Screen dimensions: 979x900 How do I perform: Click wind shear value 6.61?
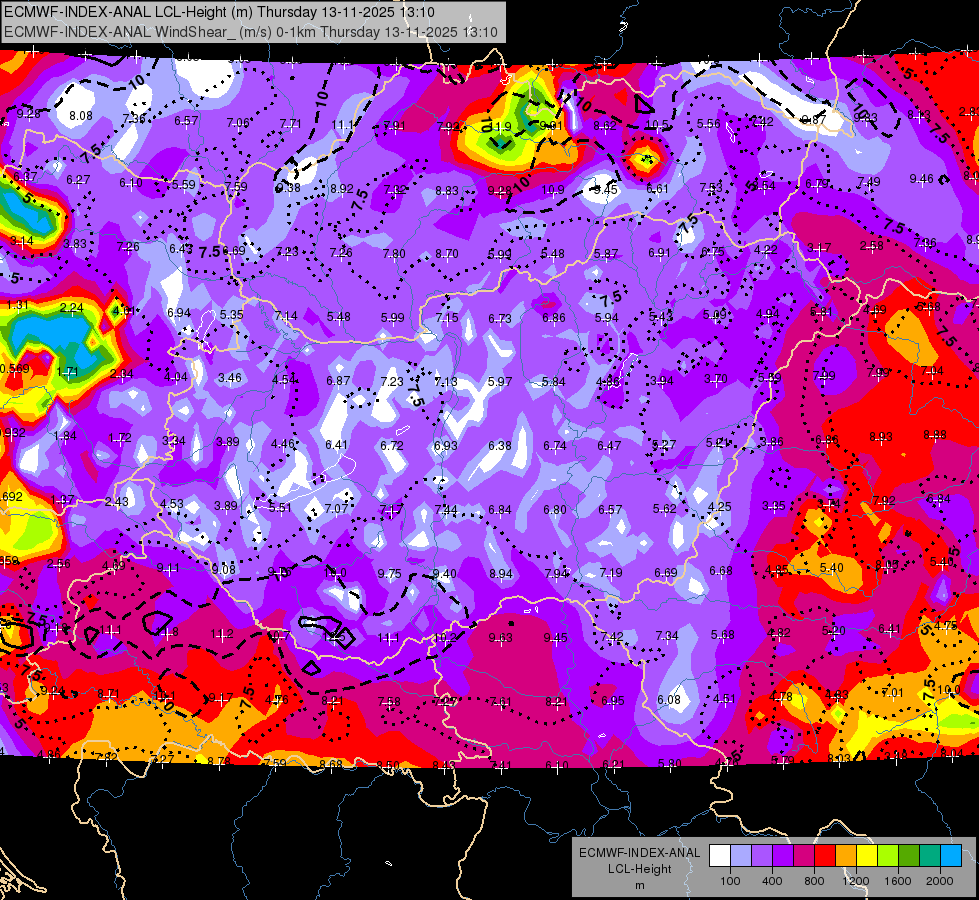[x=657, y=189]
